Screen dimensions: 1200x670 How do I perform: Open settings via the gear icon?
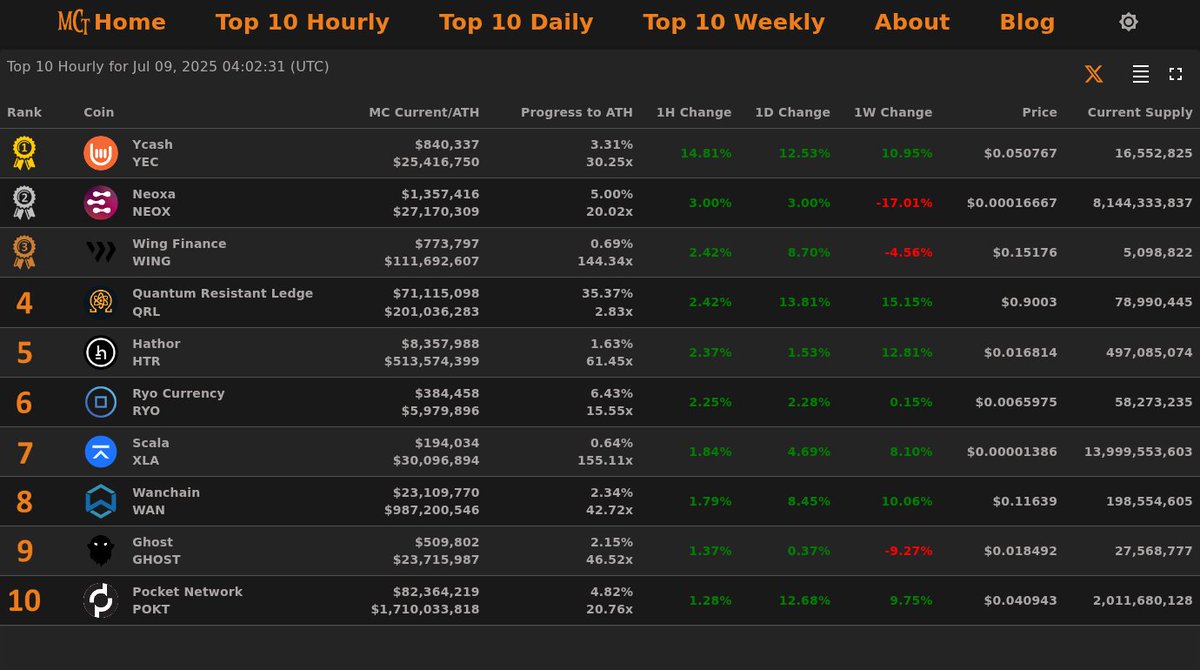[1128, 21]
